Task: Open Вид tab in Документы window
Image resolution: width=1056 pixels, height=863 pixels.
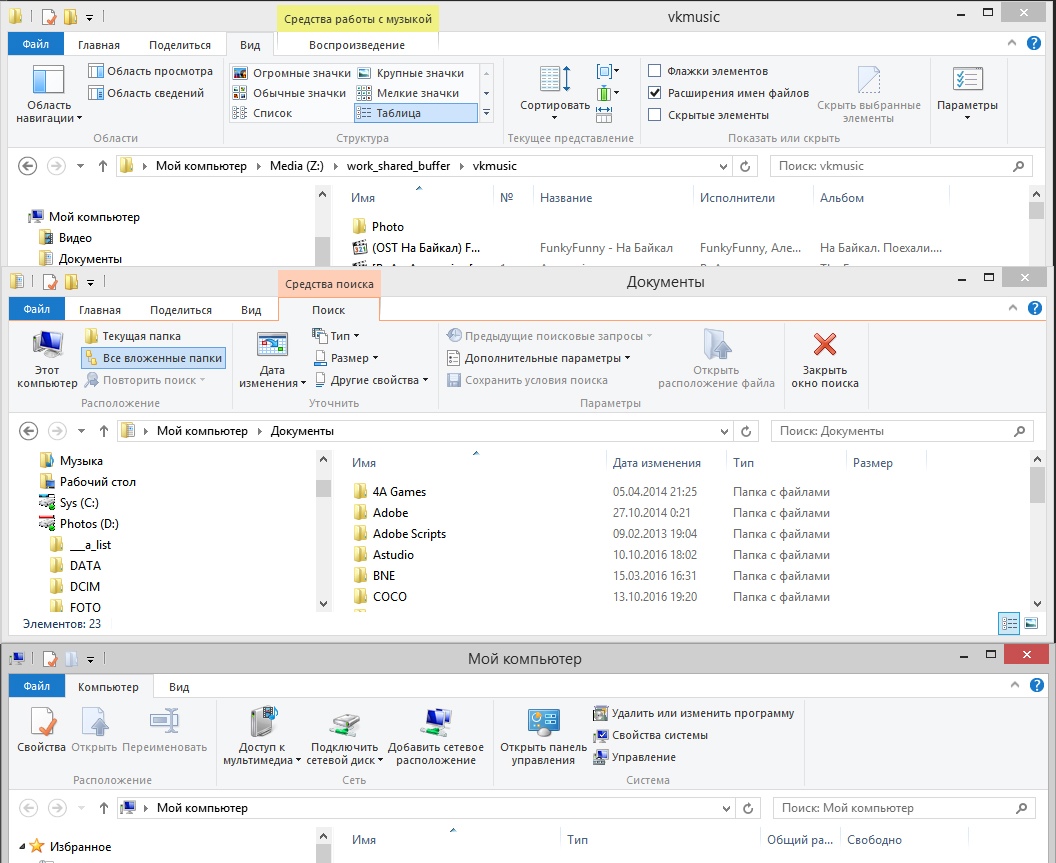Action: tap(251, 310)
